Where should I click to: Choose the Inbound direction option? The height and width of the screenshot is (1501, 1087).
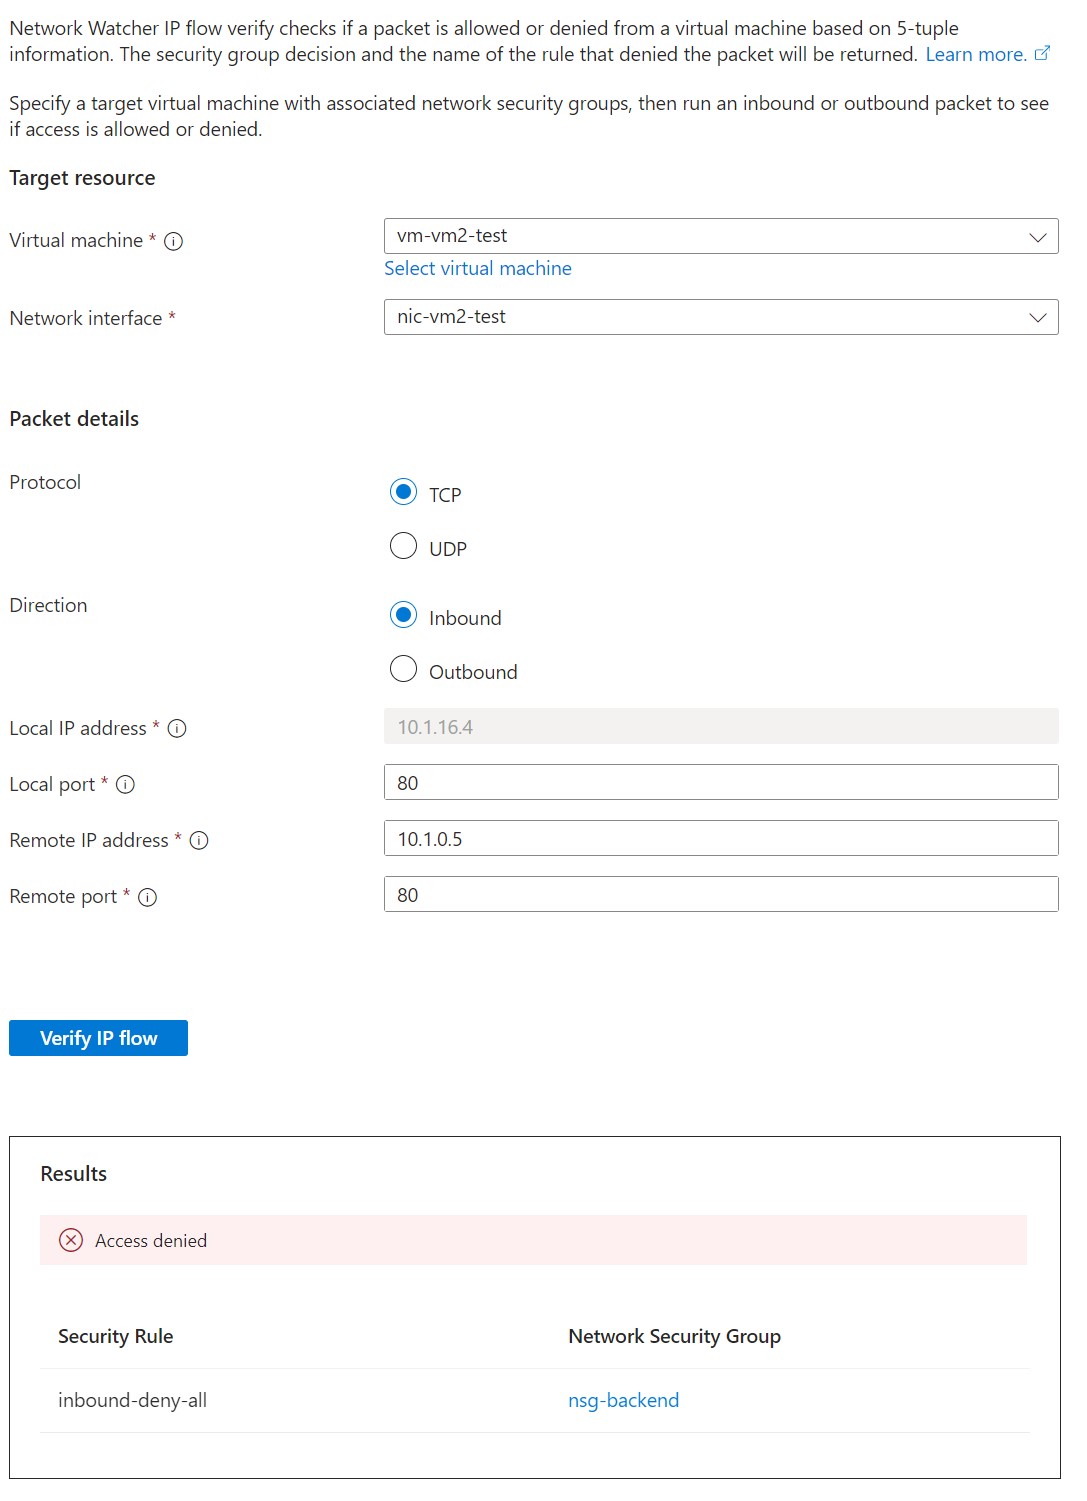pos(403,615)
